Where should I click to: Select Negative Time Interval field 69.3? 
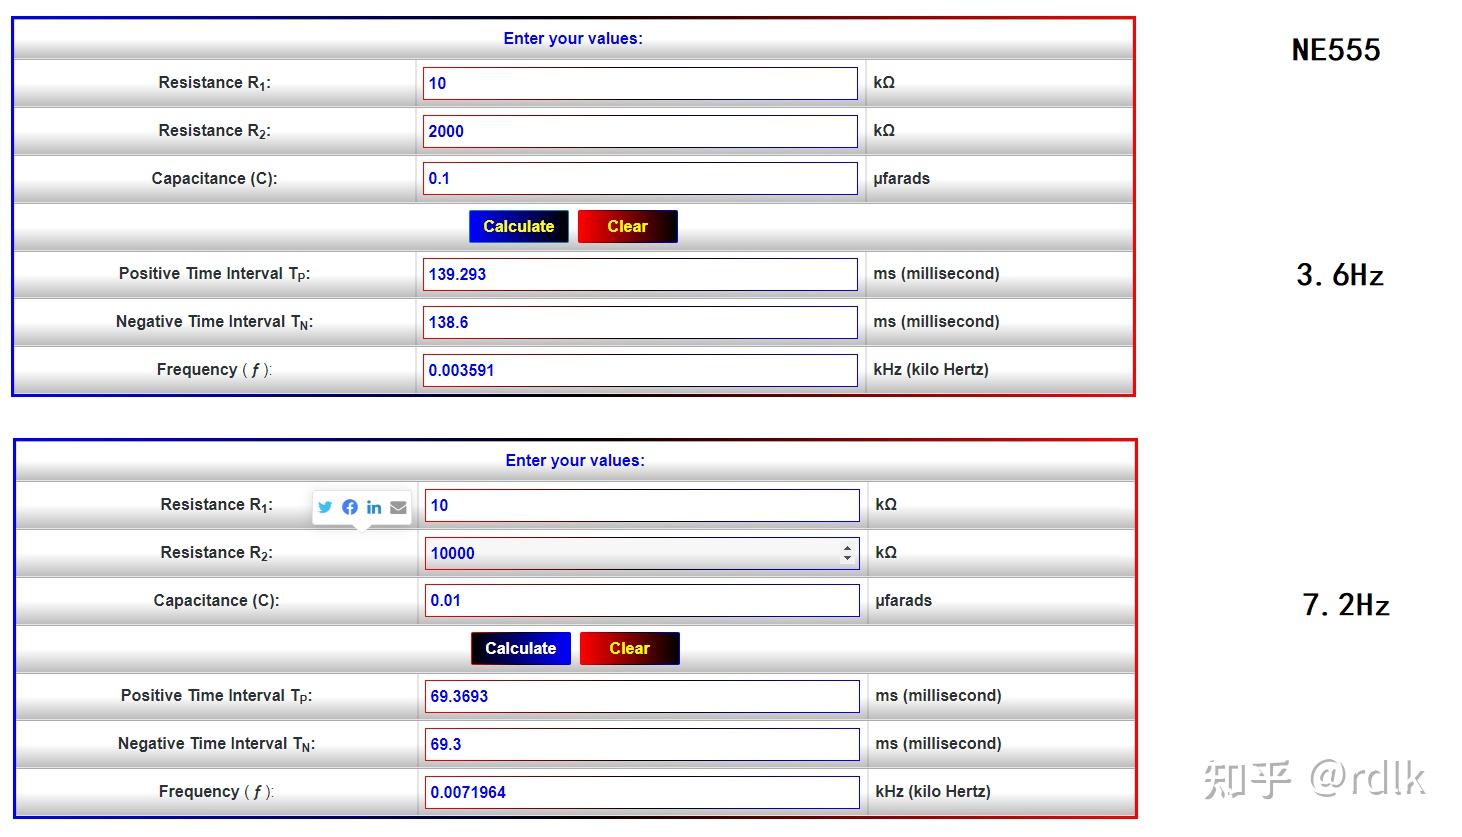pyautogui.click(x=642, y=744)
